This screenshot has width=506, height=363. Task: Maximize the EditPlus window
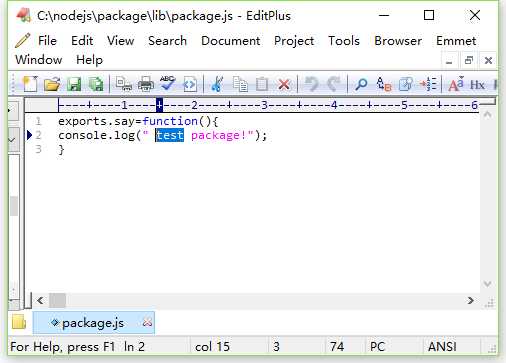click(429, 15)
